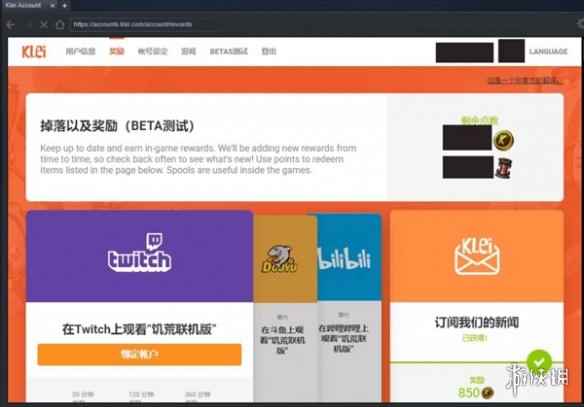Select the highlighted 奖励 navigation item

[117, 51]
